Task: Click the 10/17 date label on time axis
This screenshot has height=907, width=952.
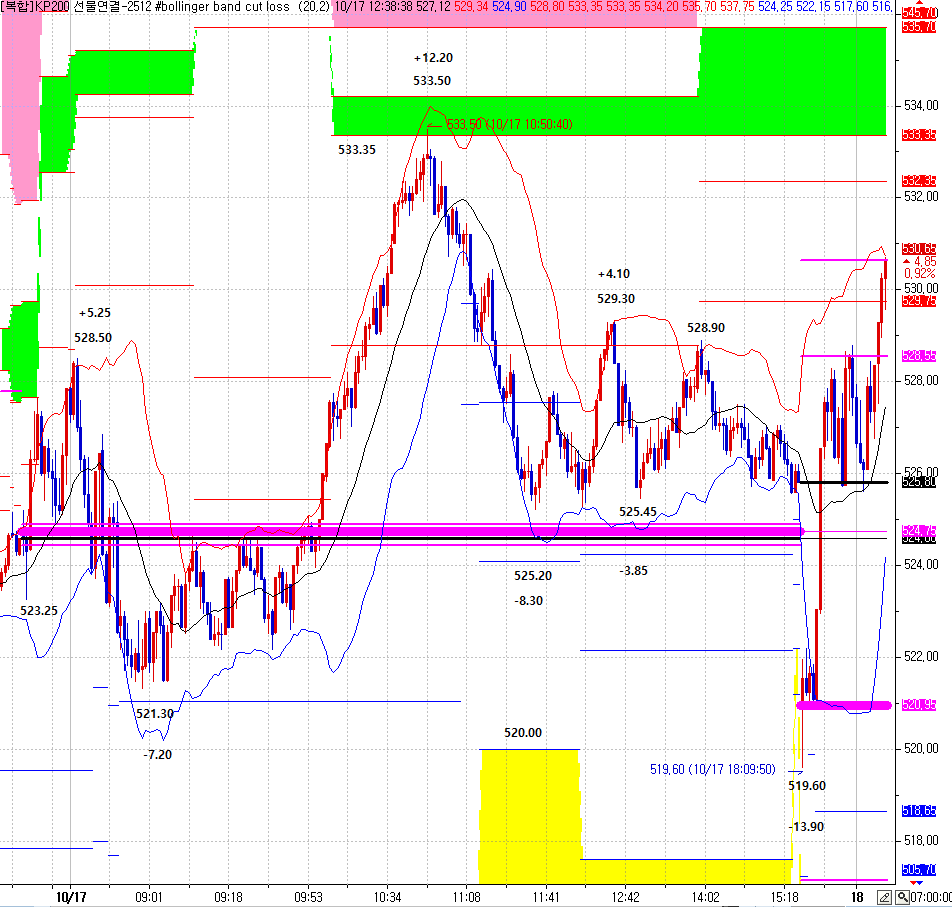Action: (70, 897)
